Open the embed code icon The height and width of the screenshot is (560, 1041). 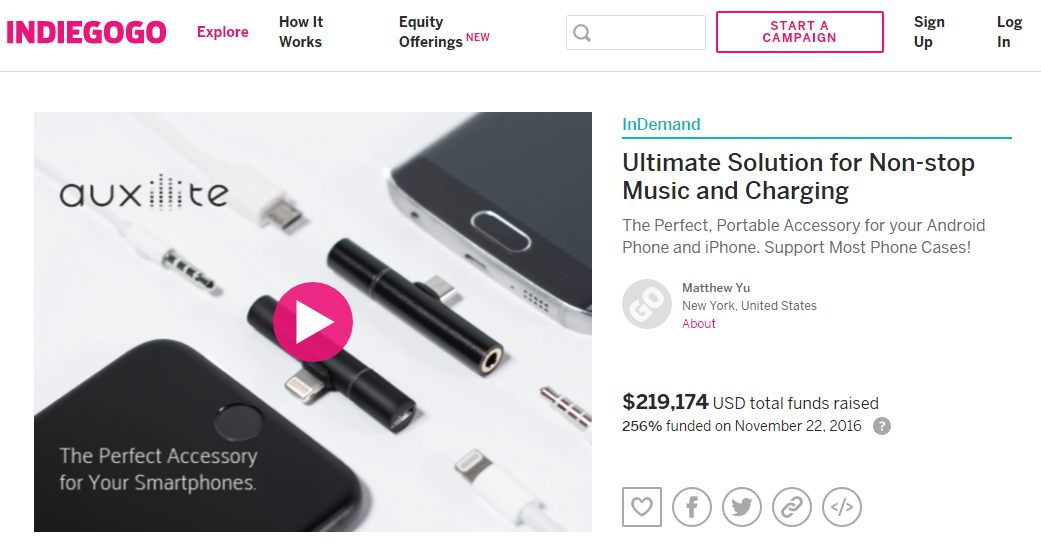coord(842,507)
